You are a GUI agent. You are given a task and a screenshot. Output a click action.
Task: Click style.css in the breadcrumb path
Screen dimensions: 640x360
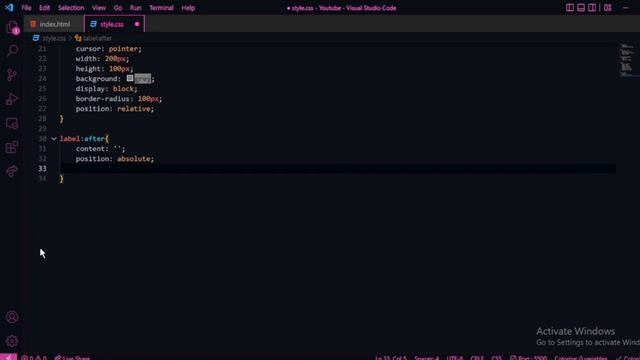click(54, 38)
